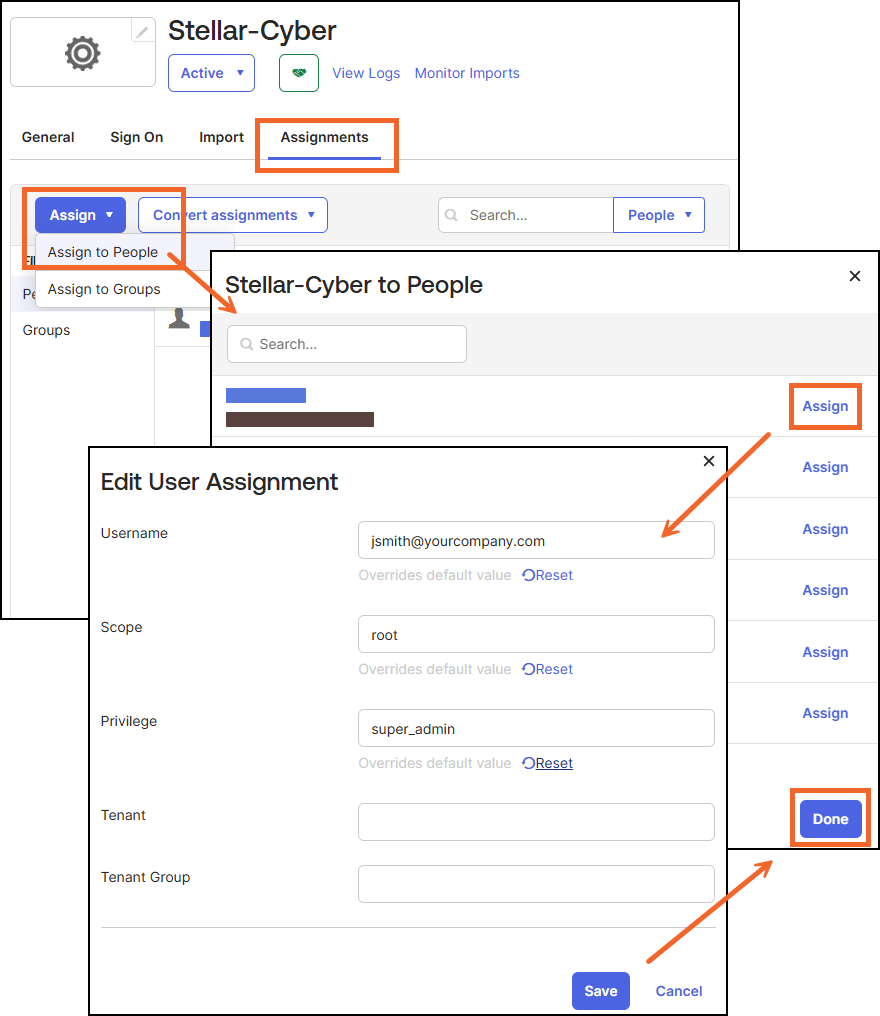Viewport: 880px width, 1016px height.
Task: Click the pencil edit icon on app logo
Action: (143, 32)
